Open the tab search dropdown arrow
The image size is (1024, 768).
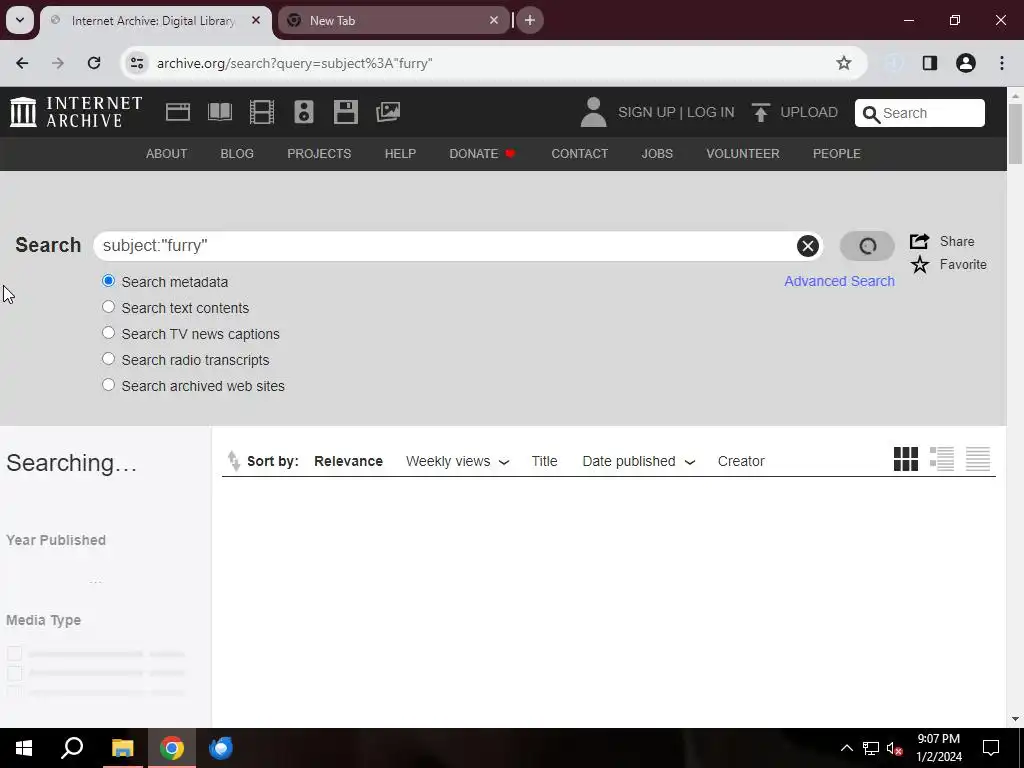pyautogui.click(x=20, y=20)
